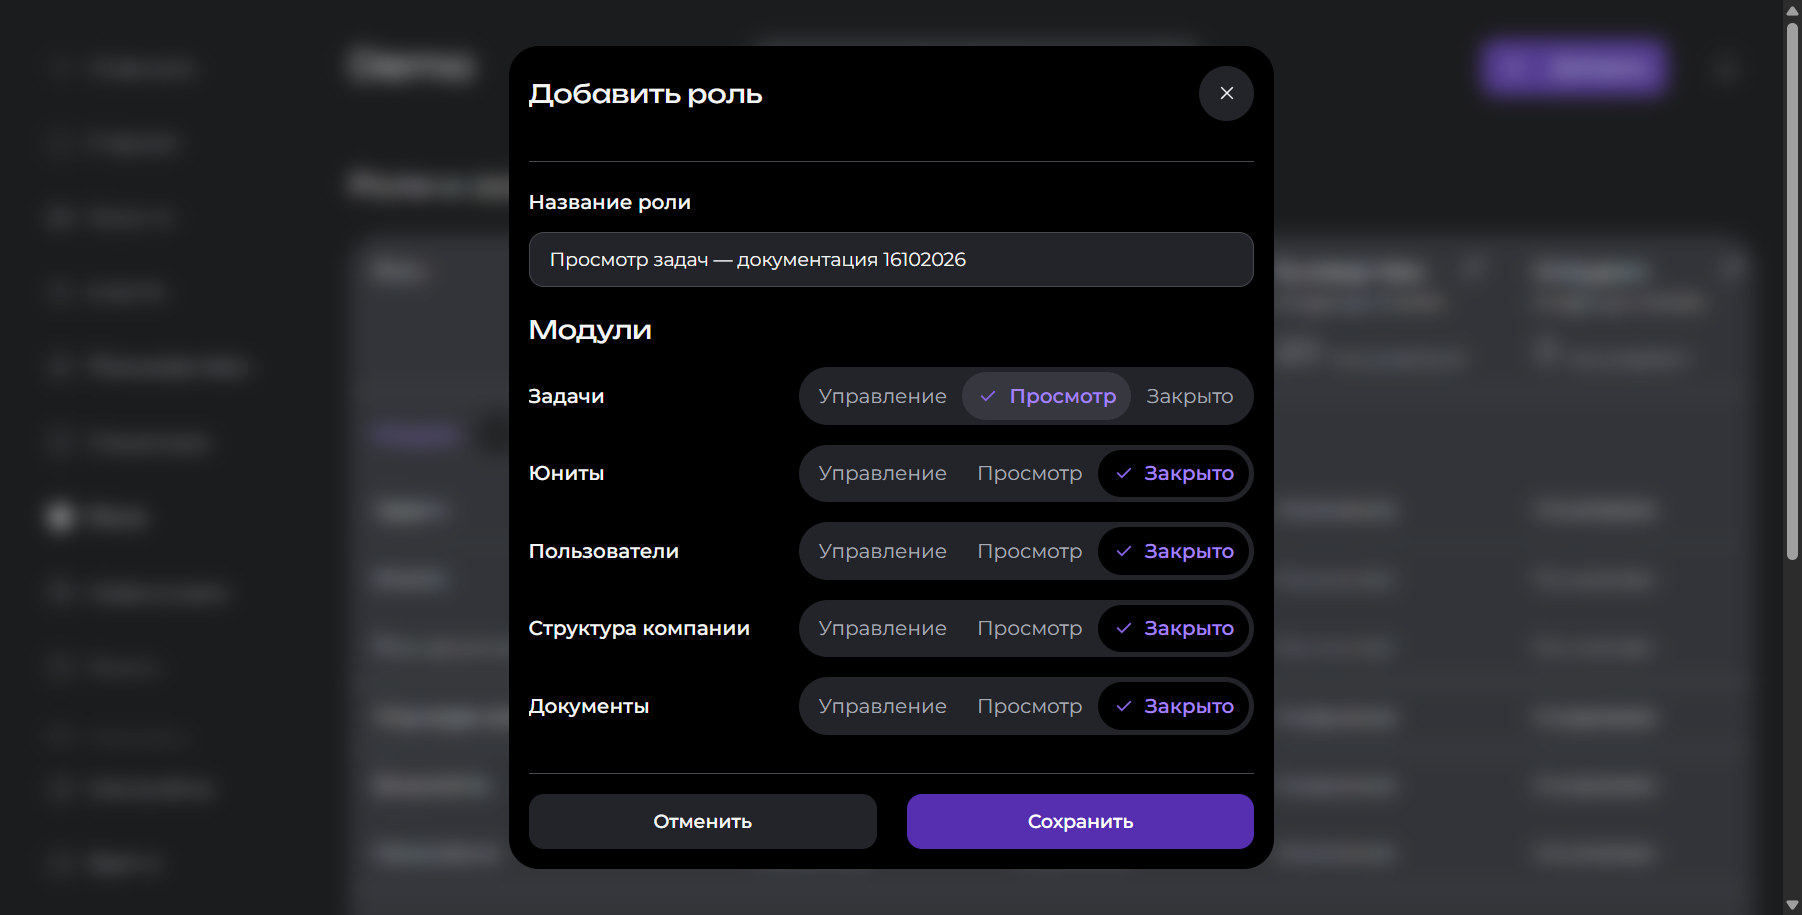Save the role with Сохранить
Image resolution: width=1802 pixels, height=915 pixels.
click(x=1080, y=821)
